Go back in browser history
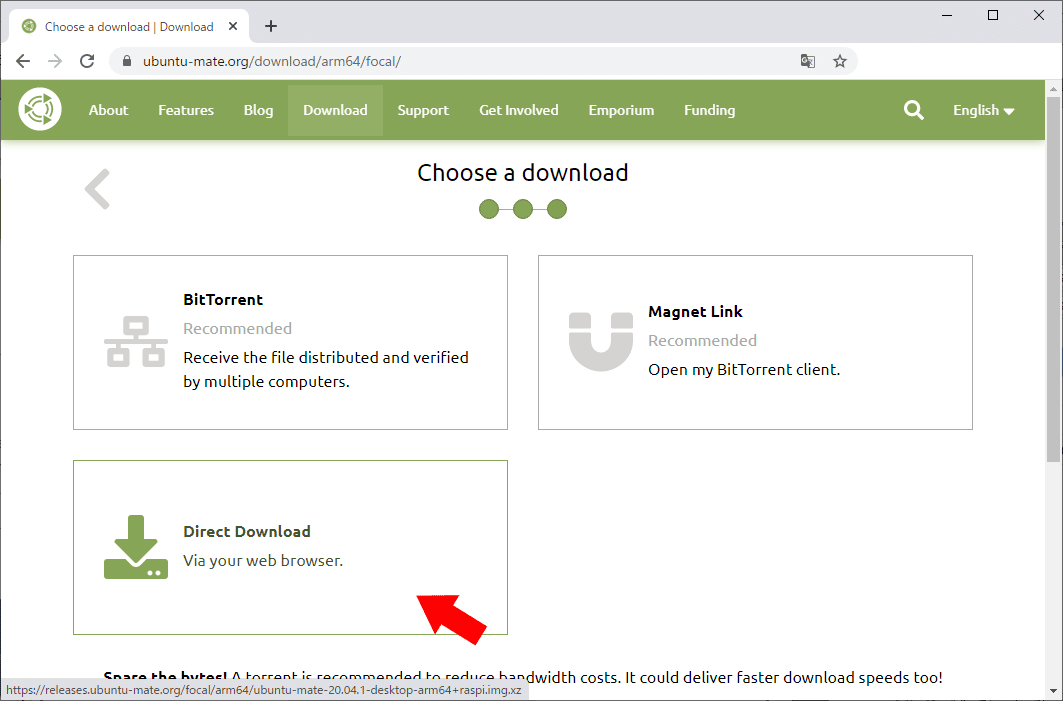The image size is (1063, 701). 23,61
